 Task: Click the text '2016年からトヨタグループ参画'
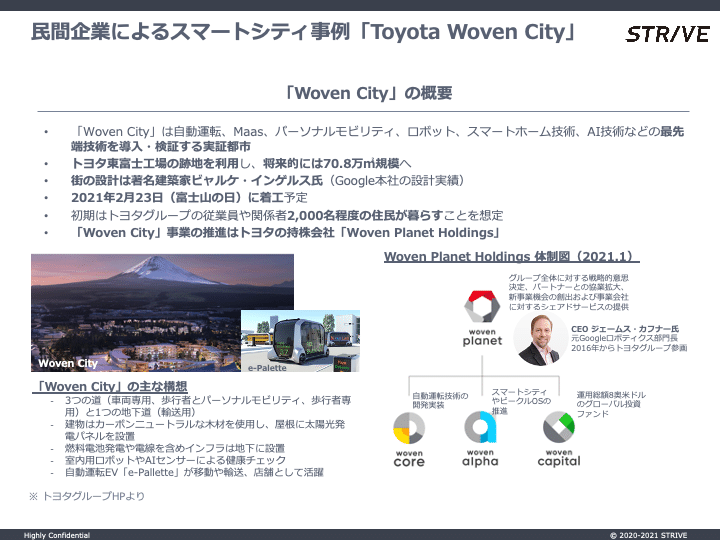[x=629, y=348]
